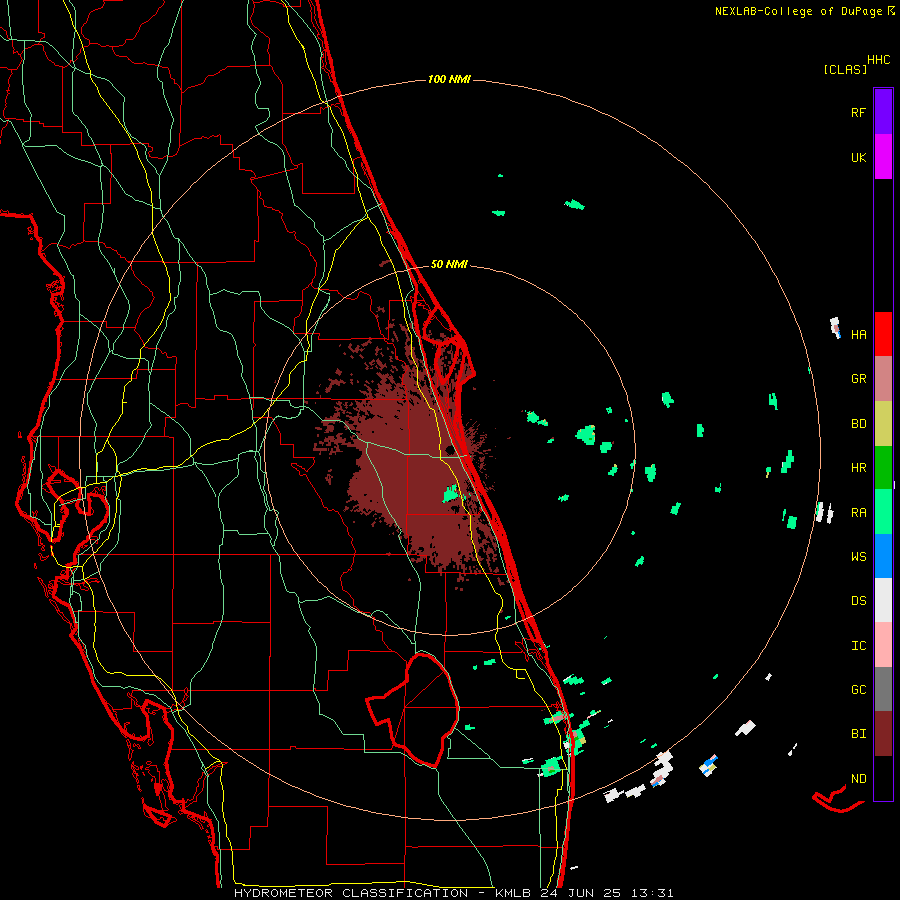Pick the RA light green legend swatch
The width and height of the screenshot is (900, 900).
coord(883,512)
